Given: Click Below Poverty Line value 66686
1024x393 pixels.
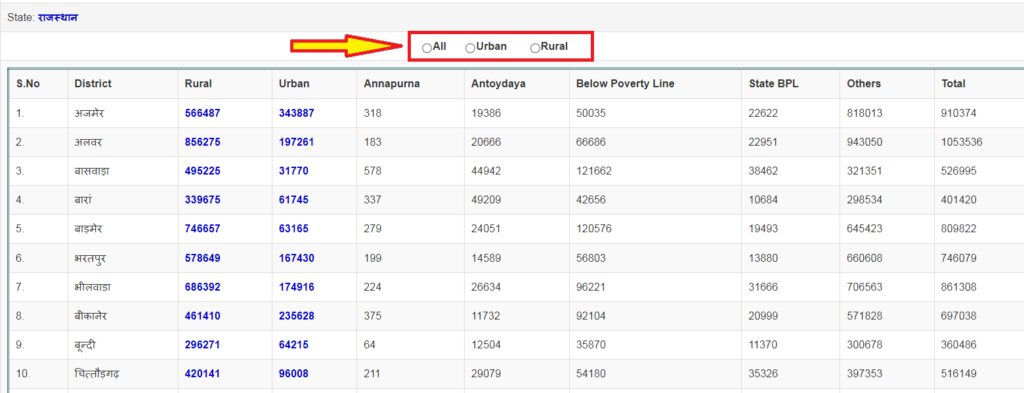Looking at the screenshot, I should (590, 142).
